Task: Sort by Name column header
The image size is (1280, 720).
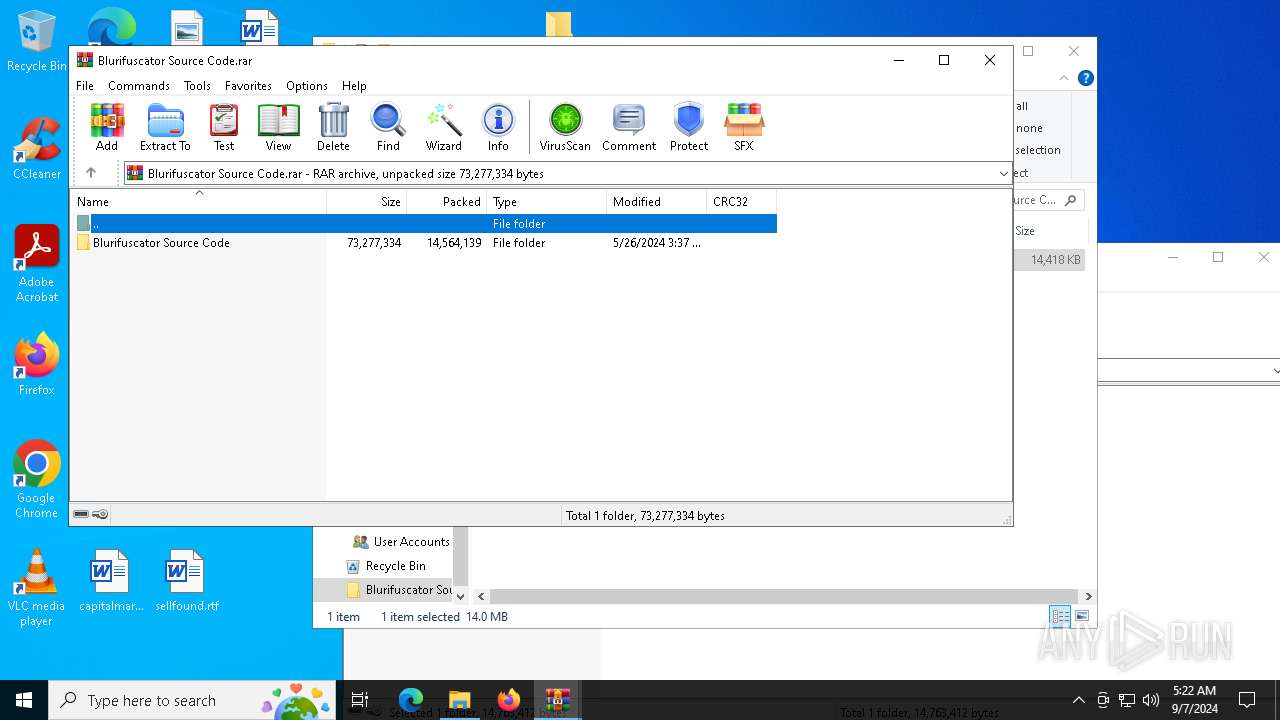Action: (198, 202)
